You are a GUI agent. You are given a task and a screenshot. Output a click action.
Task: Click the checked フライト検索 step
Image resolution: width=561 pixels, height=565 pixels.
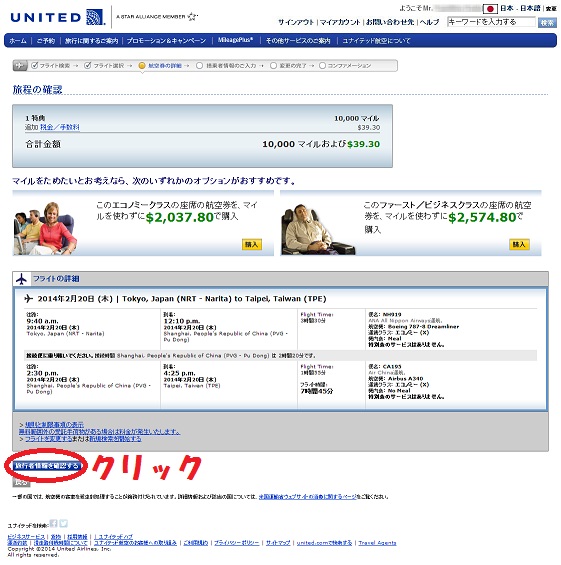(x=50, y=66)
